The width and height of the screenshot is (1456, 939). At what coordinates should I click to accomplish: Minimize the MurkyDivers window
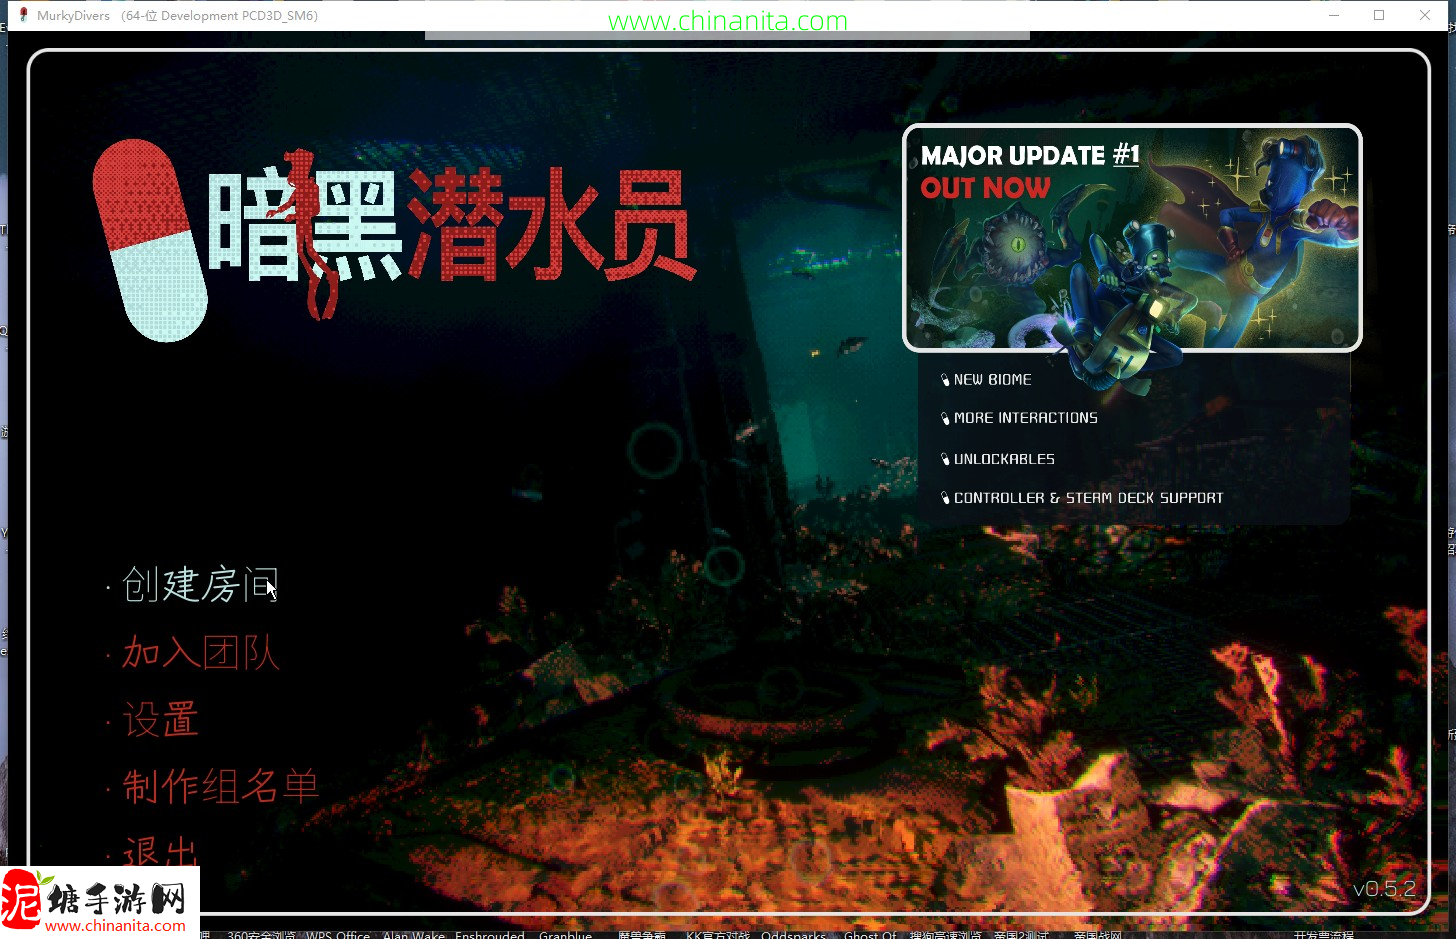click(x=1334, y=15)
